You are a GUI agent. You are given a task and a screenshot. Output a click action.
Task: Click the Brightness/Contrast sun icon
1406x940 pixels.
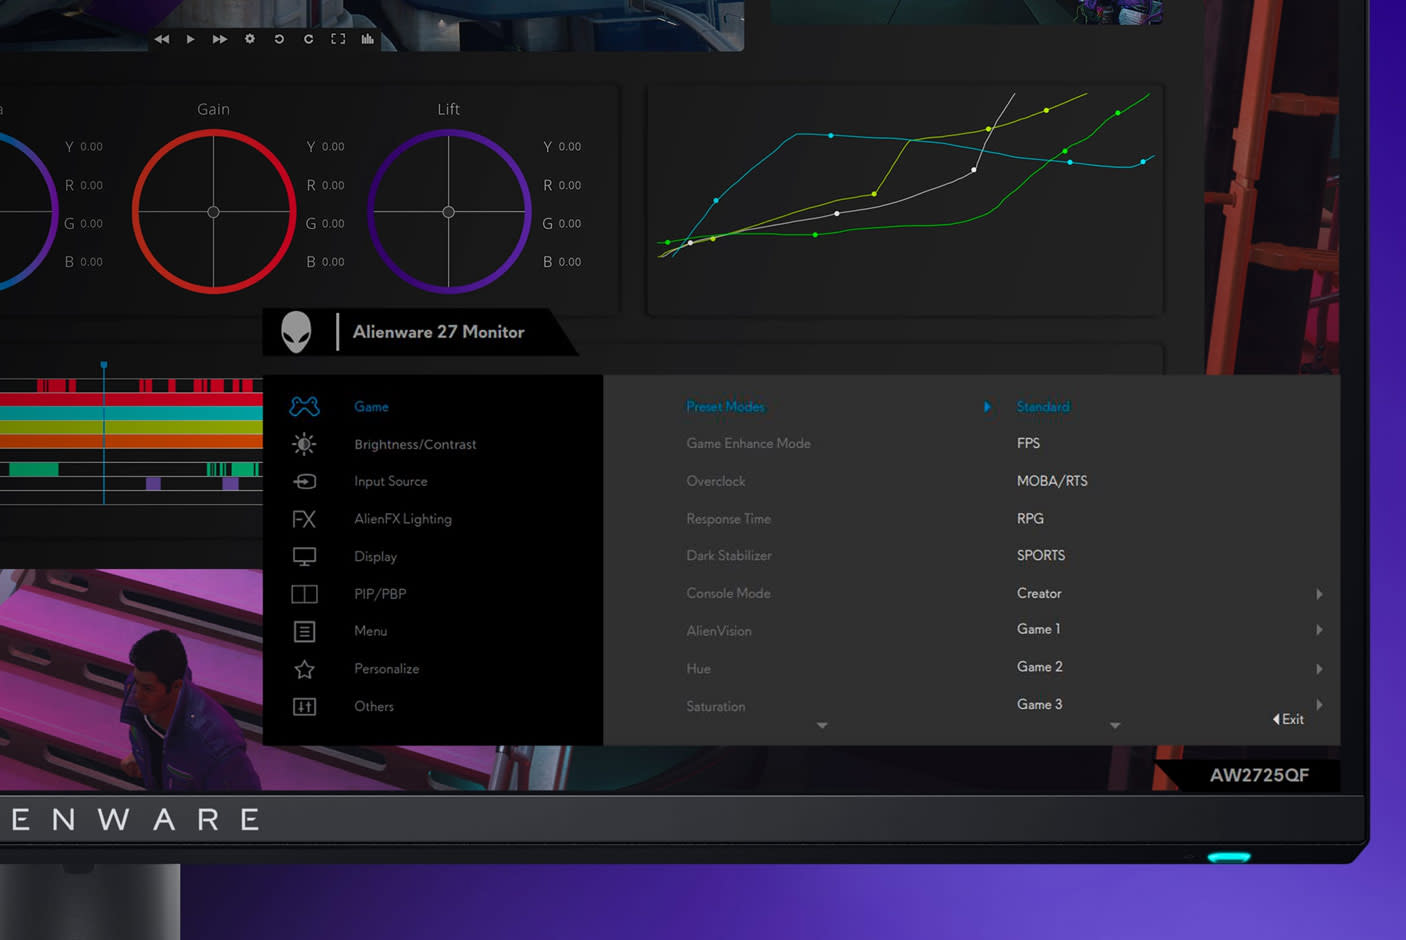tap(304, 444)
